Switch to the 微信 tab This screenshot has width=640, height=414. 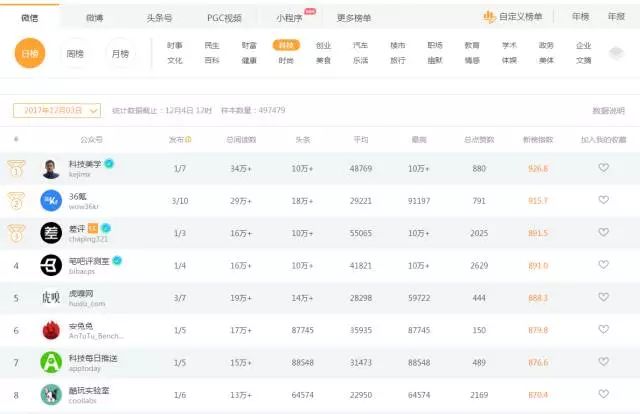click(x=30, y=18)
